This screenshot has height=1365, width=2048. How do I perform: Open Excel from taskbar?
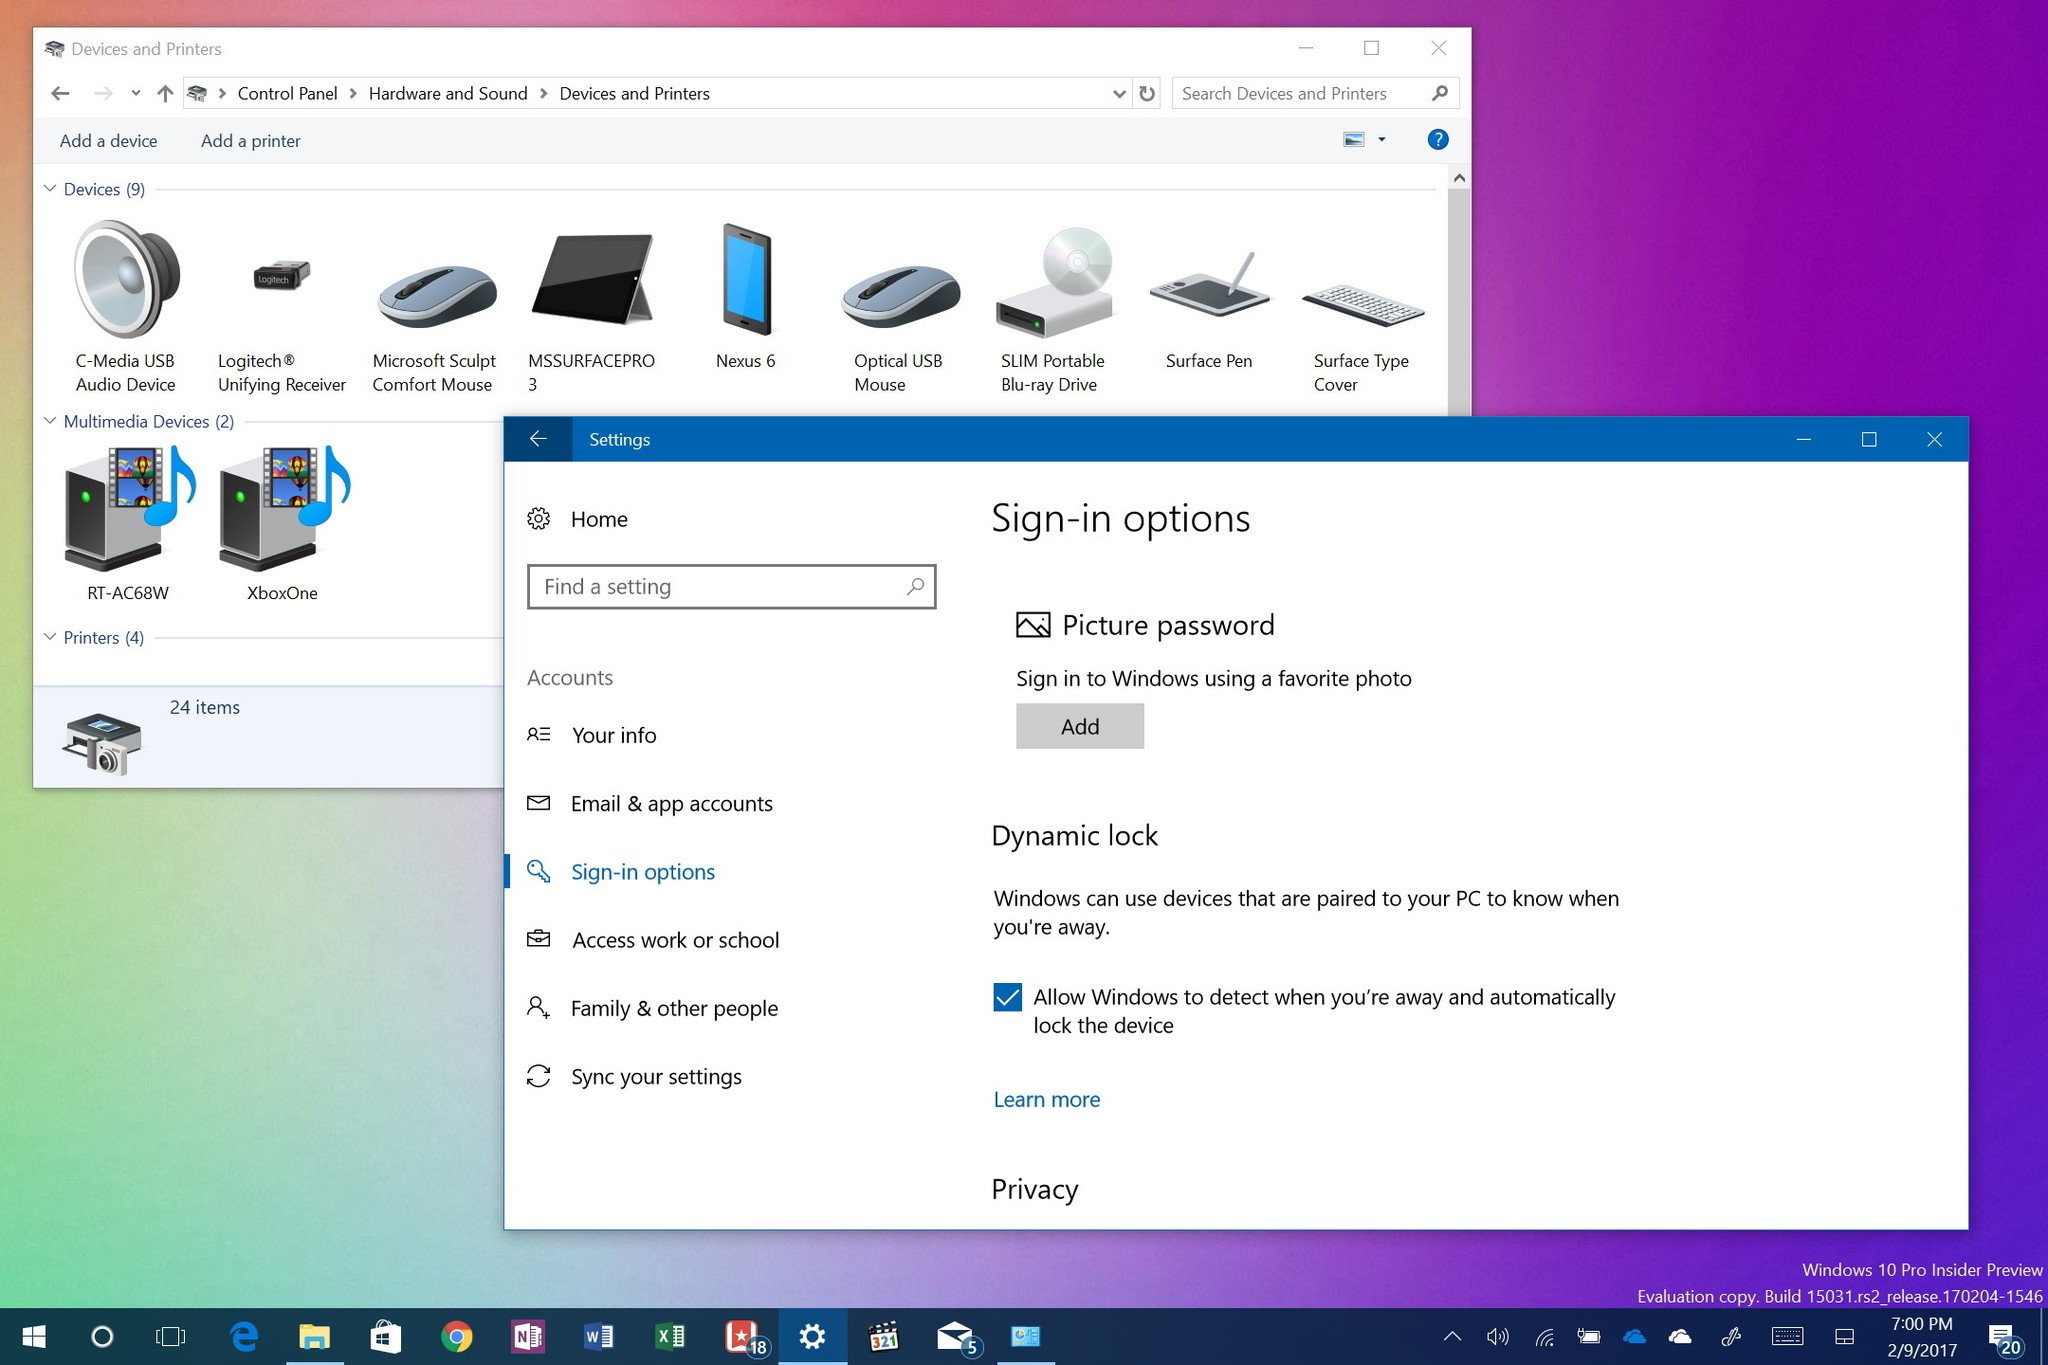click(670, 1337)
